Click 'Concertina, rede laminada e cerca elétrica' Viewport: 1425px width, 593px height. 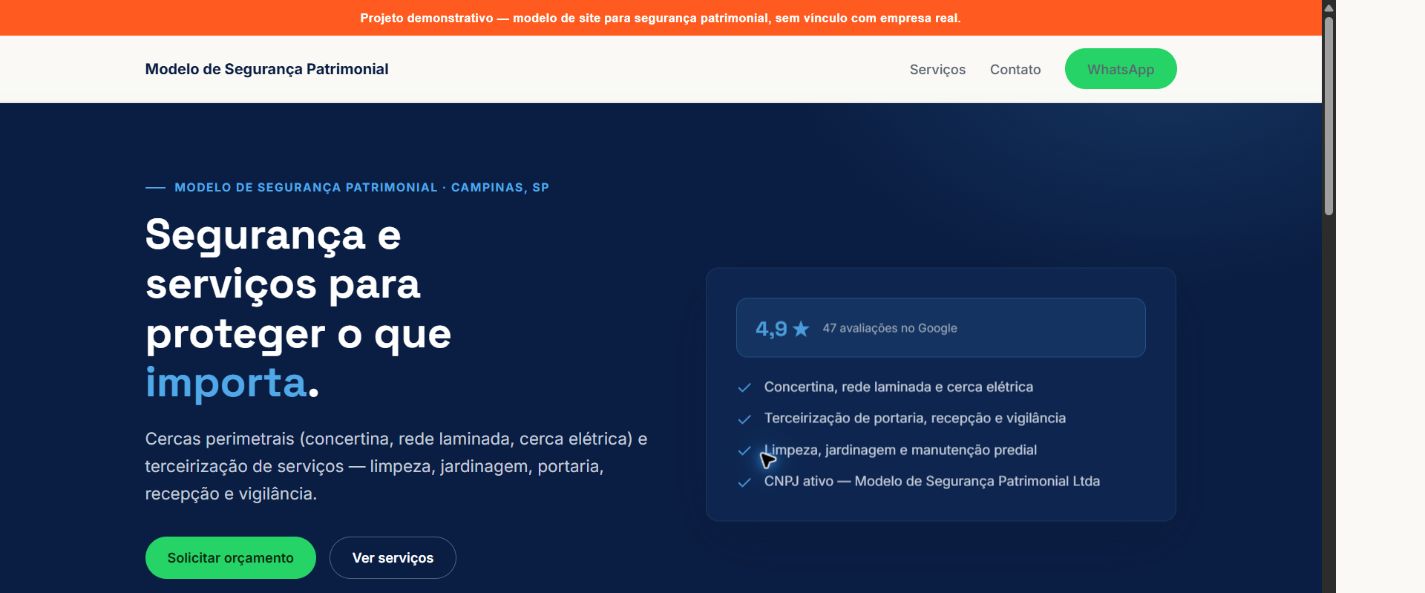coord(899,387)
